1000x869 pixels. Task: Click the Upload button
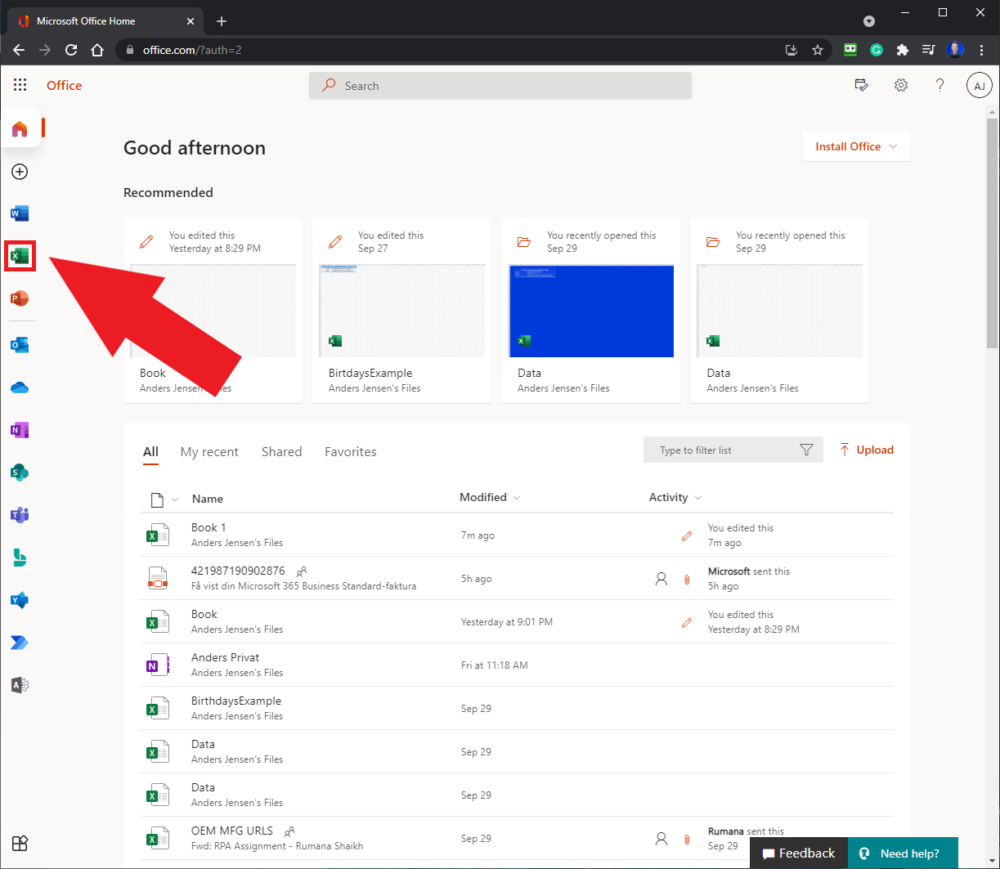(x=866, y=450)
